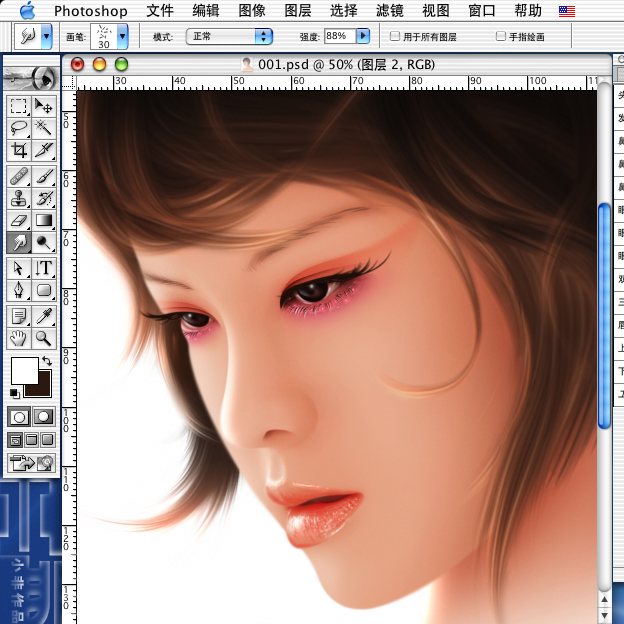Select the Clone Stamp tool
This screenshot has width=624, height=624.
click(19, 198)
